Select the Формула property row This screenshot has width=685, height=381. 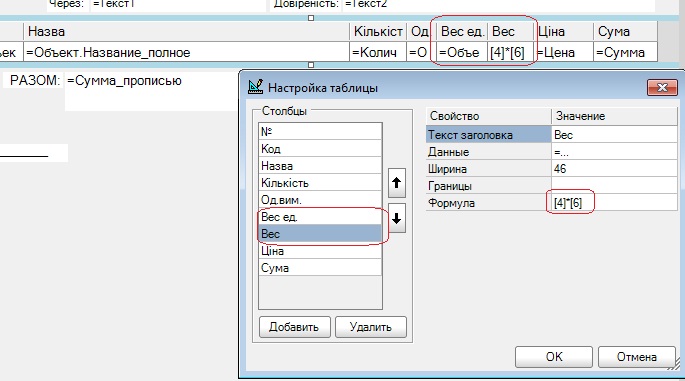click(x=488, y=203)
